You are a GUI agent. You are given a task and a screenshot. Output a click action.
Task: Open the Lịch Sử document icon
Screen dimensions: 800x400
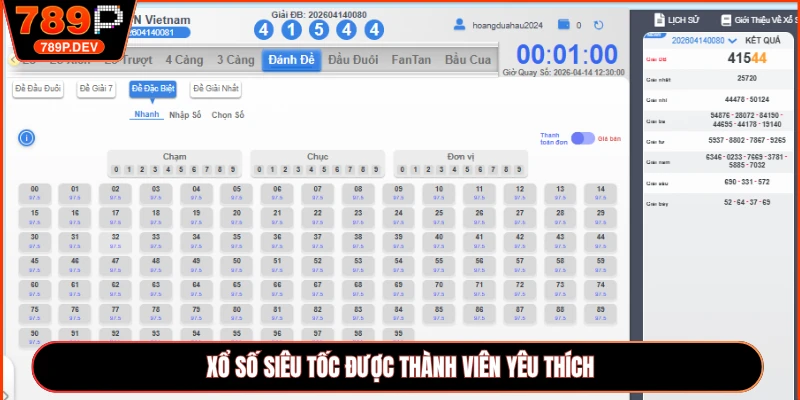tap(659, 20)
